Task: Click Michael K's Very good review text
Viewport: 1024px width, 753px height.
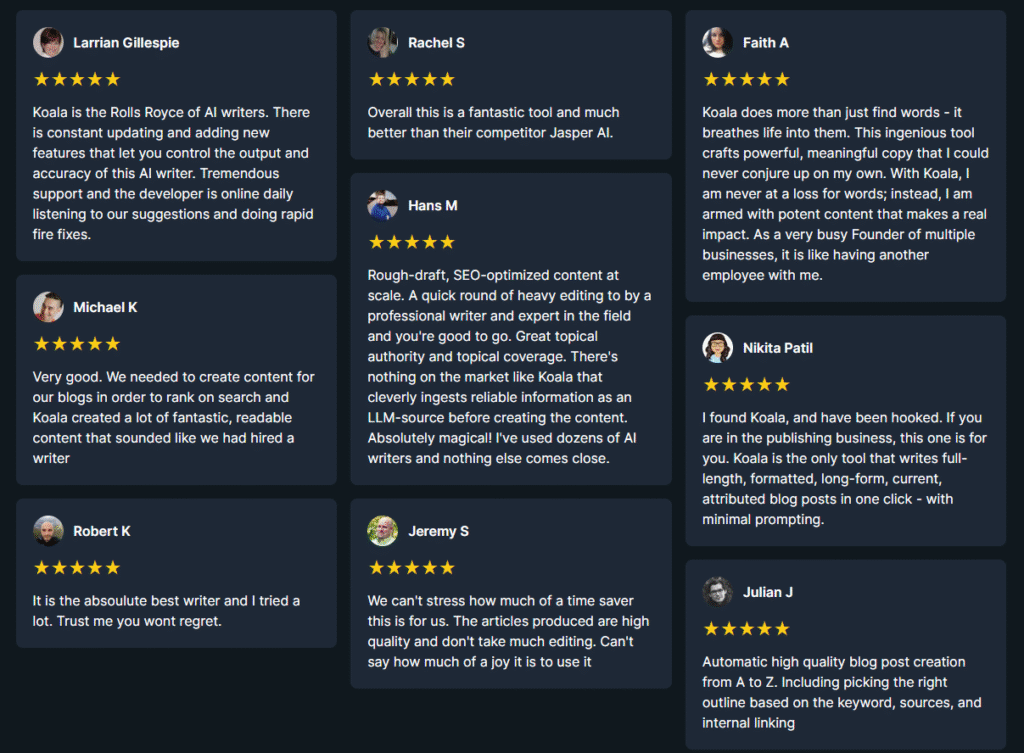Action: pos(174,417)
